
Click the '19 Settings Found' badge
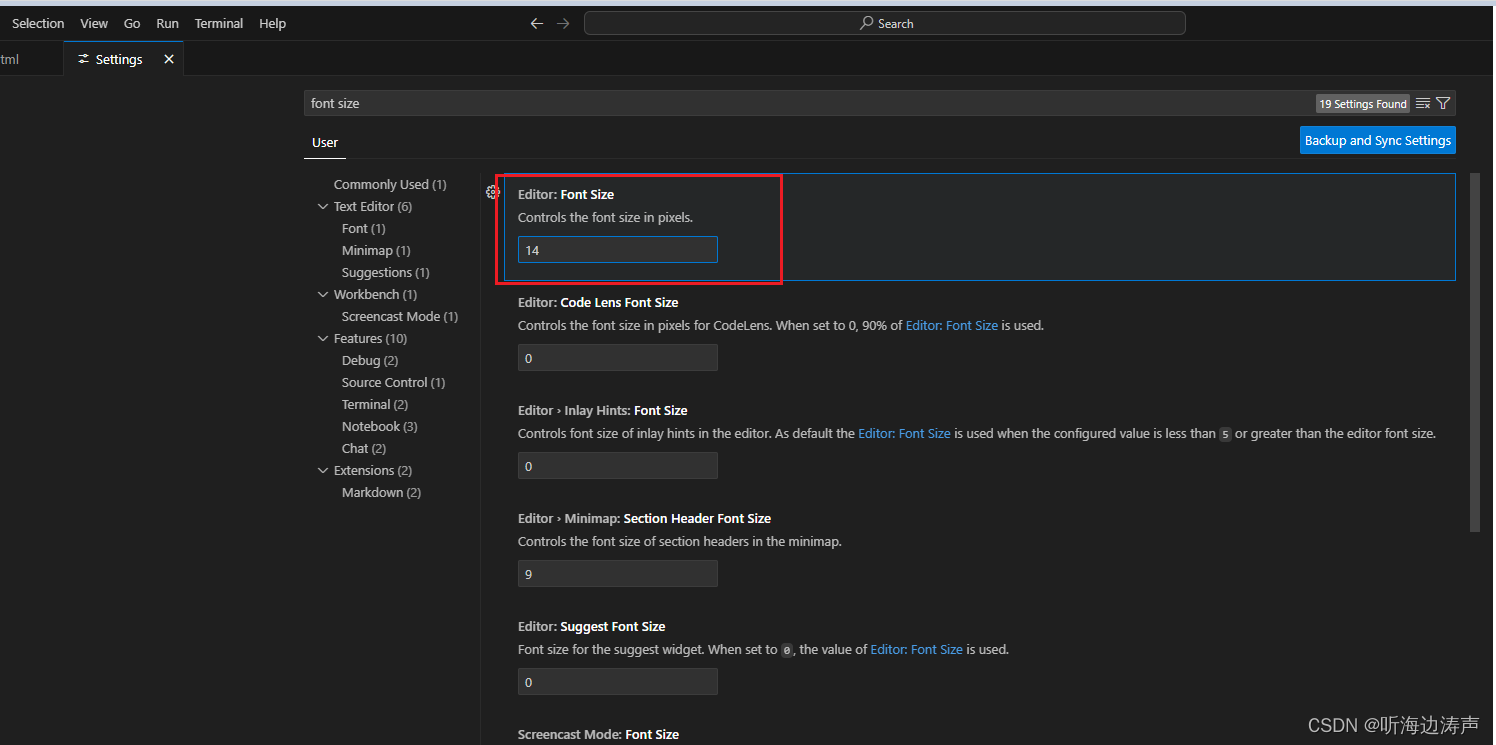1363,103
